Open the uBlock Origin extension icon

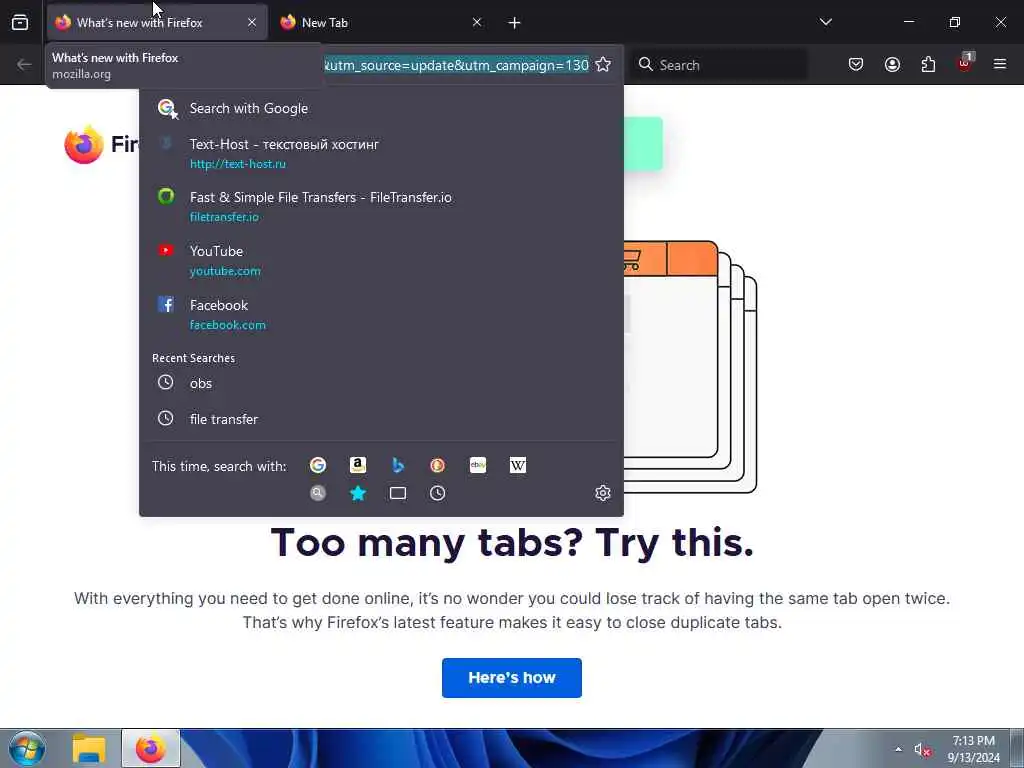(965, 63)
